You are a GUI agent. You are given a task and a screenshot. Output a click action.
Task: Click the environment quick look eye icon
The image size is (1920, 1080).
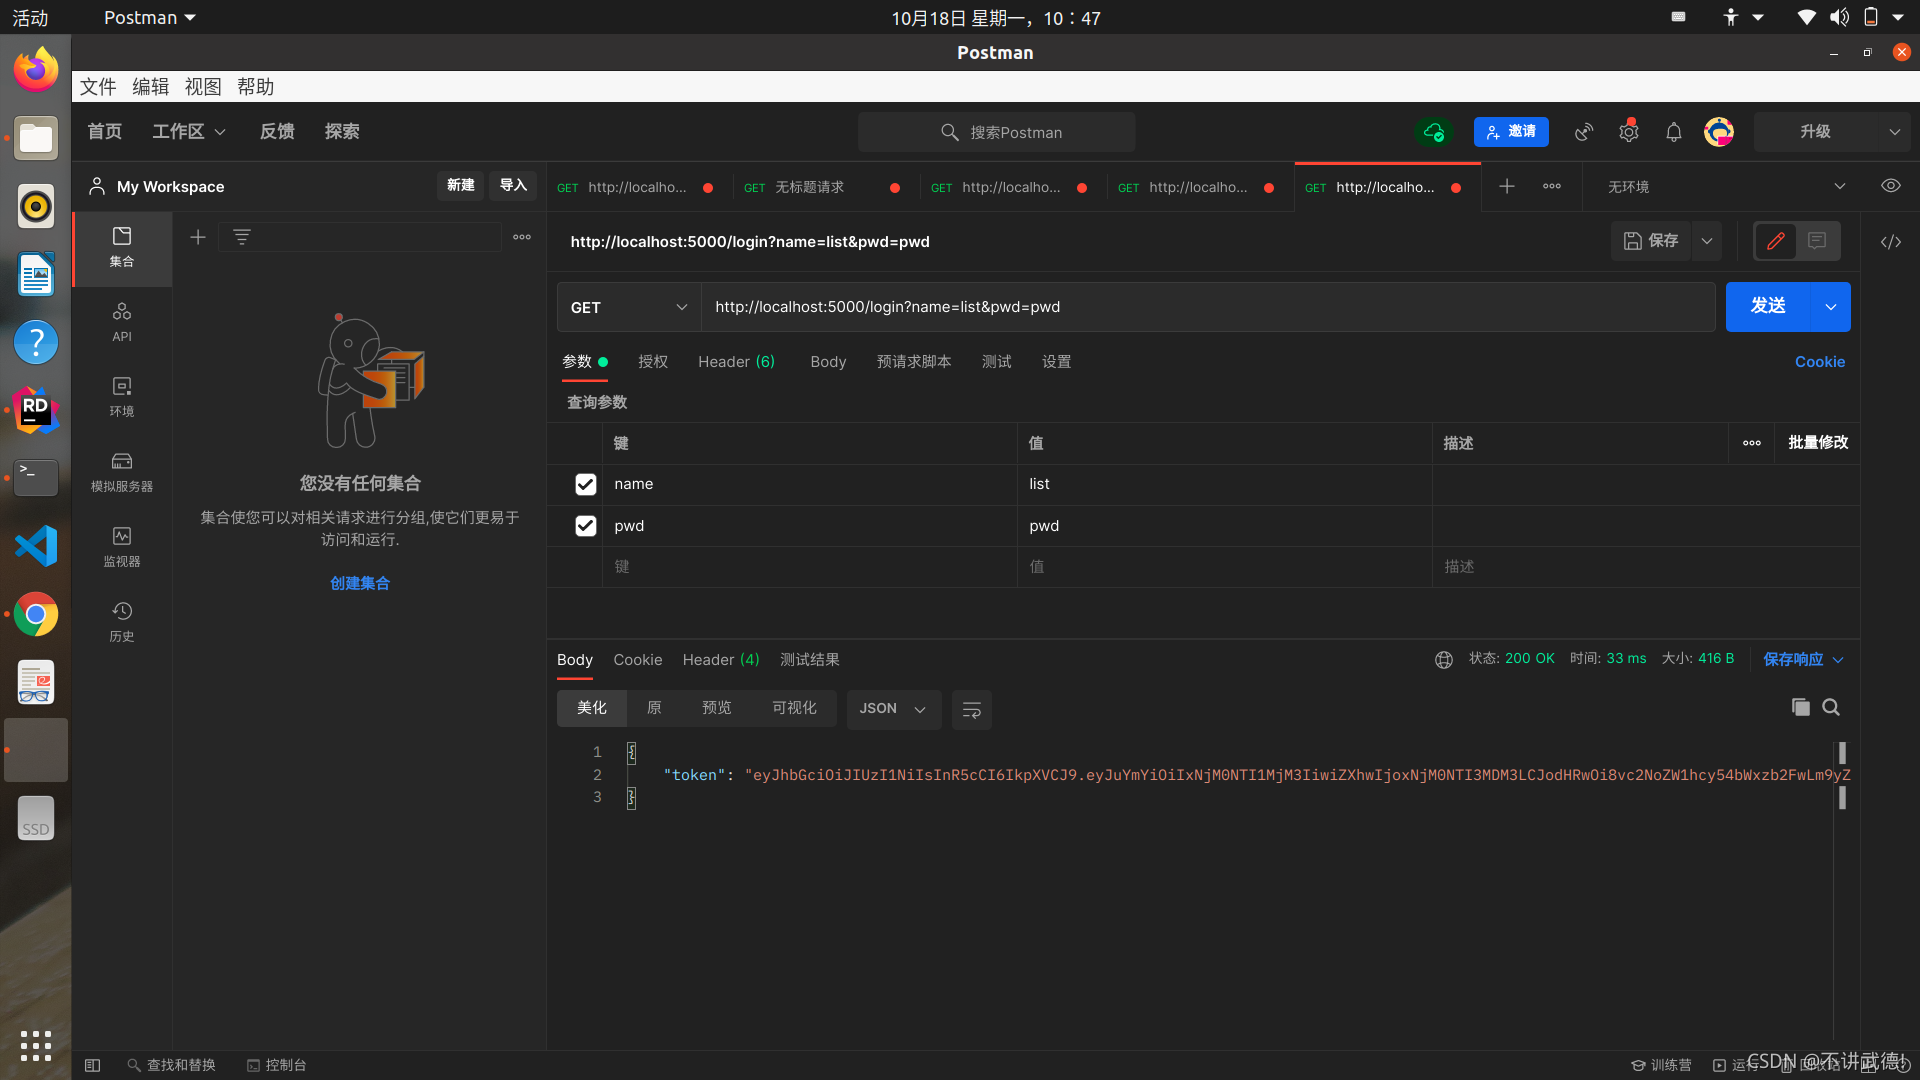pyautogui.click(x=1891, y=187)
